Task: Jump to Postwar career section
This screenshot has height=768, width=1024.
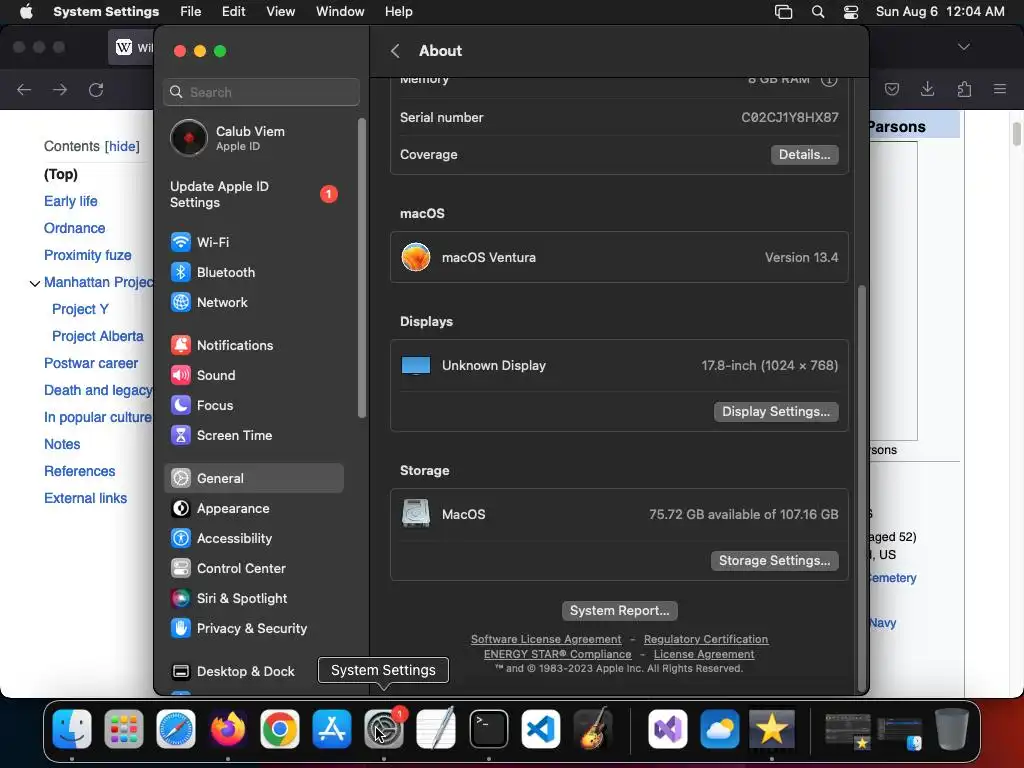Action: [x=91, y=363]
